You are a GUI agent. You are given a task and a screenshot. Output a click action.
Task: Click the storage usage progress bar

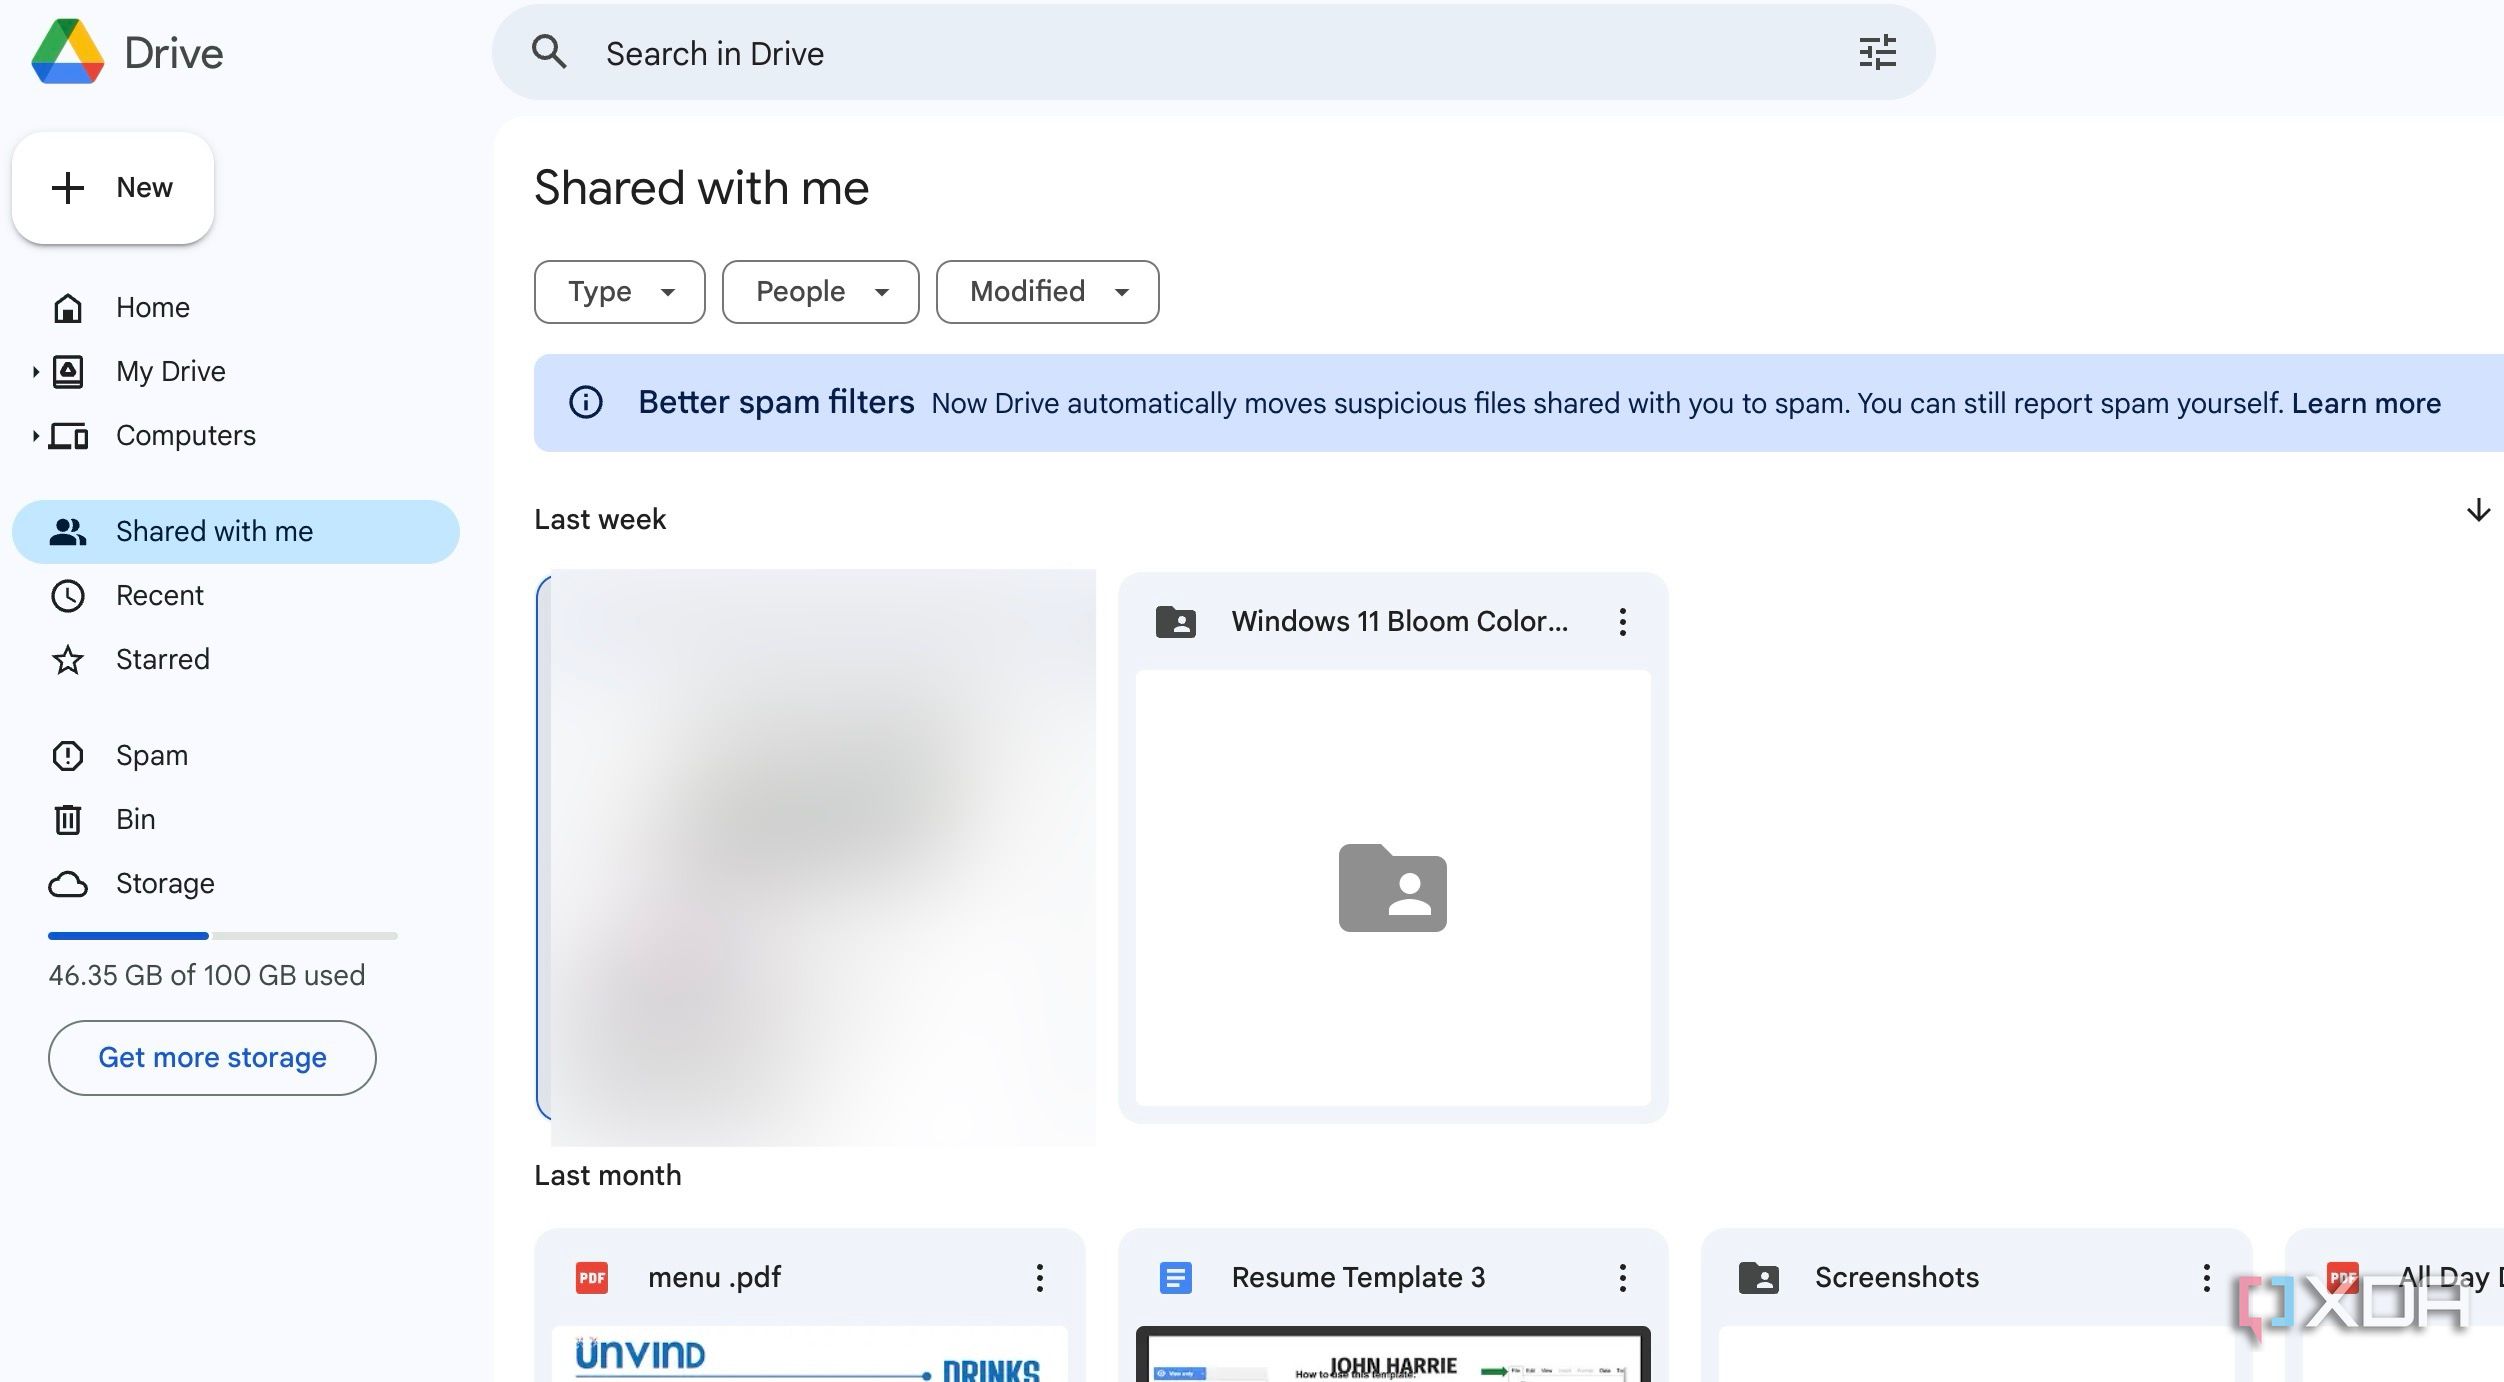[x=223, y=936]
